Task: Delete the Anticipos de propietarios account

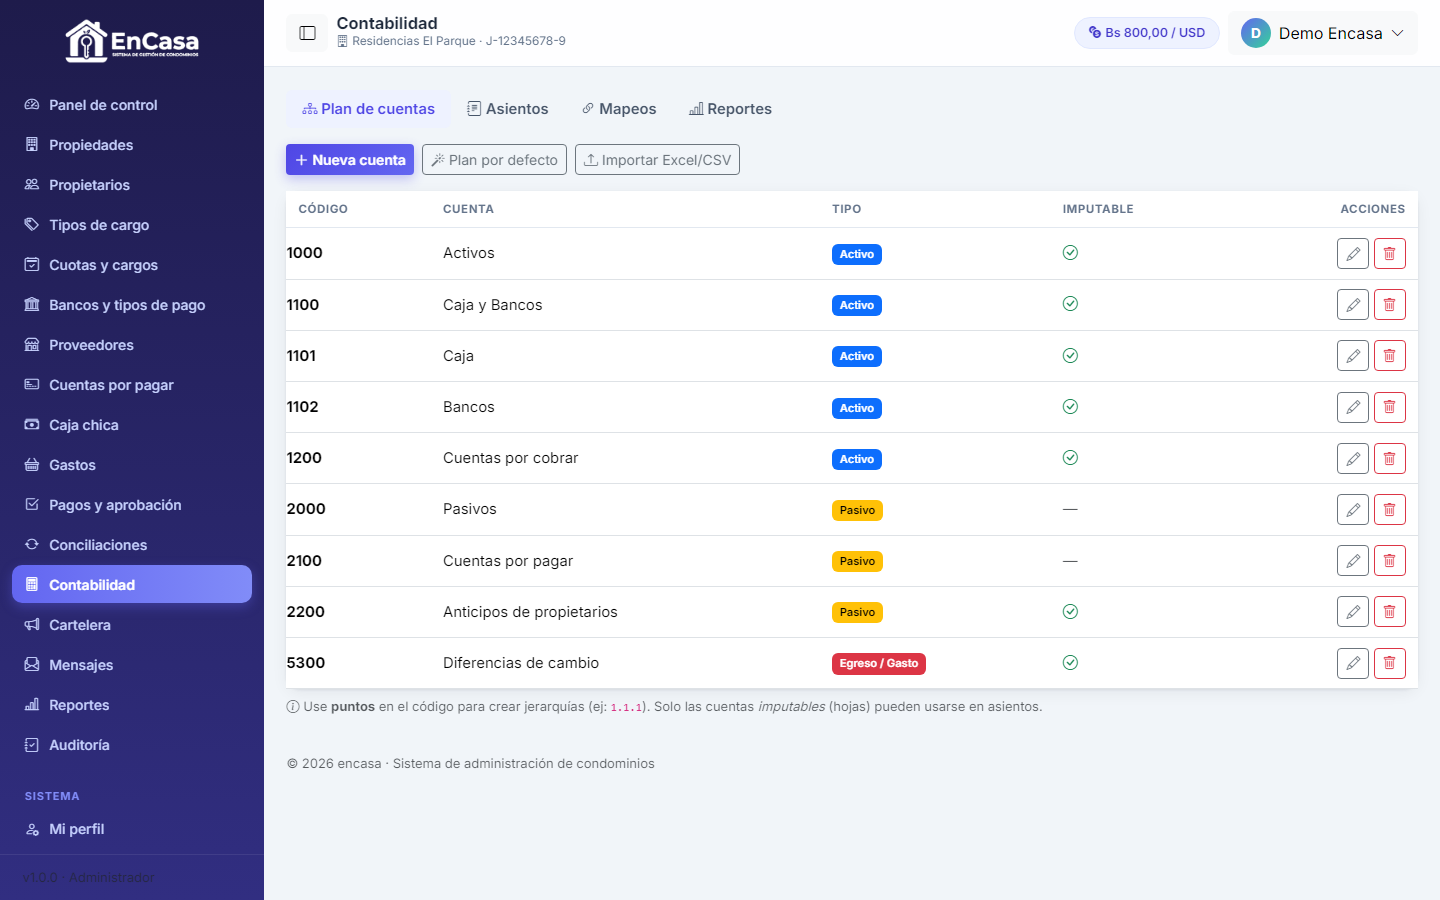Action: 1390,612
